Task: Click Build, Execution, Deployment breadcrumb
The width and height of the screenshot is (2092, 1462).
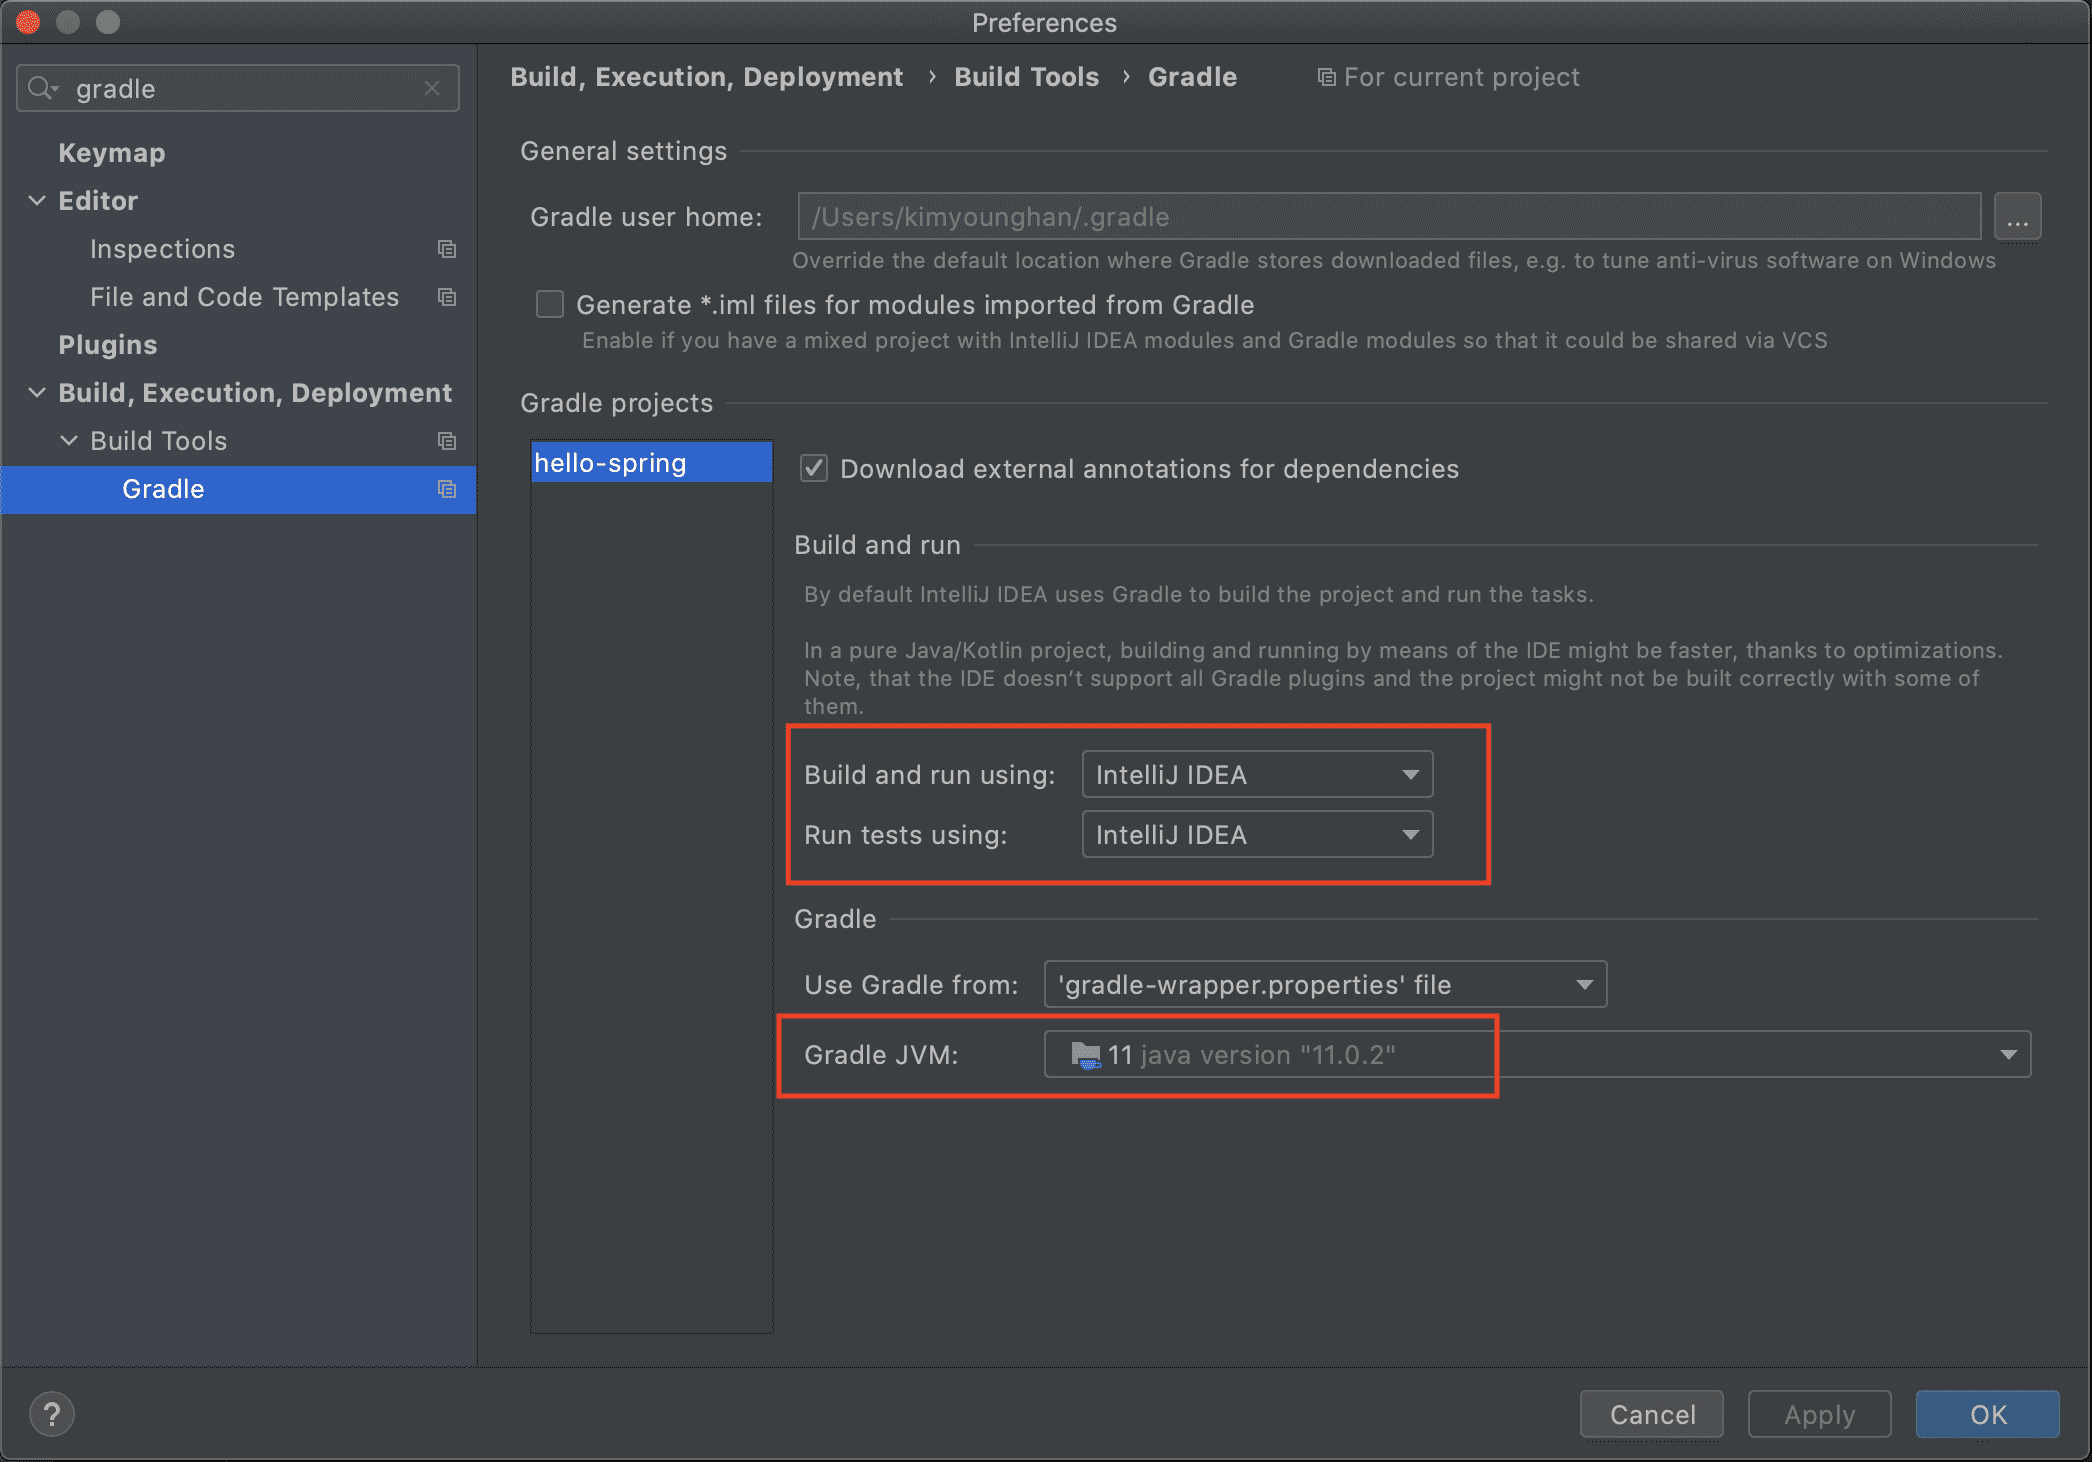Action: 706,77
